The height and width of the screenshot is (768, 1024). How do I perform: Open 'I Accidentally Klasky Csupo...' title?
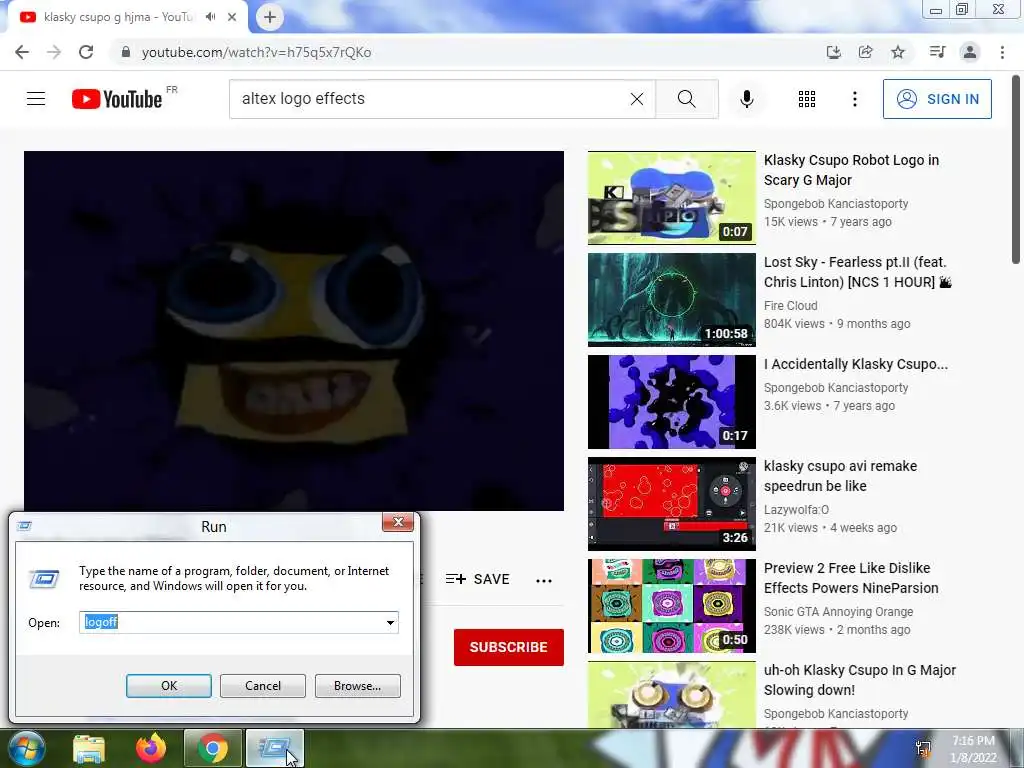click(x=856, y=364)
